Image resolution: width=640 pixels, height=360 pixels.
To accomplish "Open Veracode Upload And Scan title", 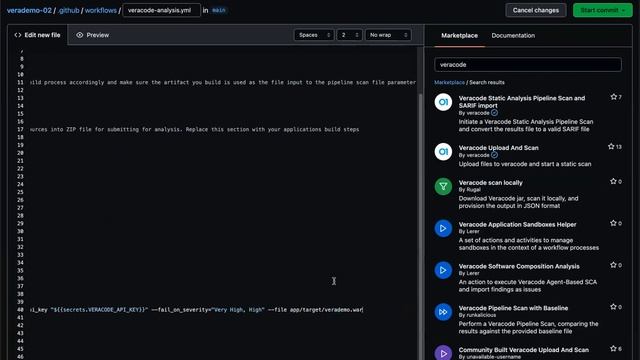I will coord(498,148).
